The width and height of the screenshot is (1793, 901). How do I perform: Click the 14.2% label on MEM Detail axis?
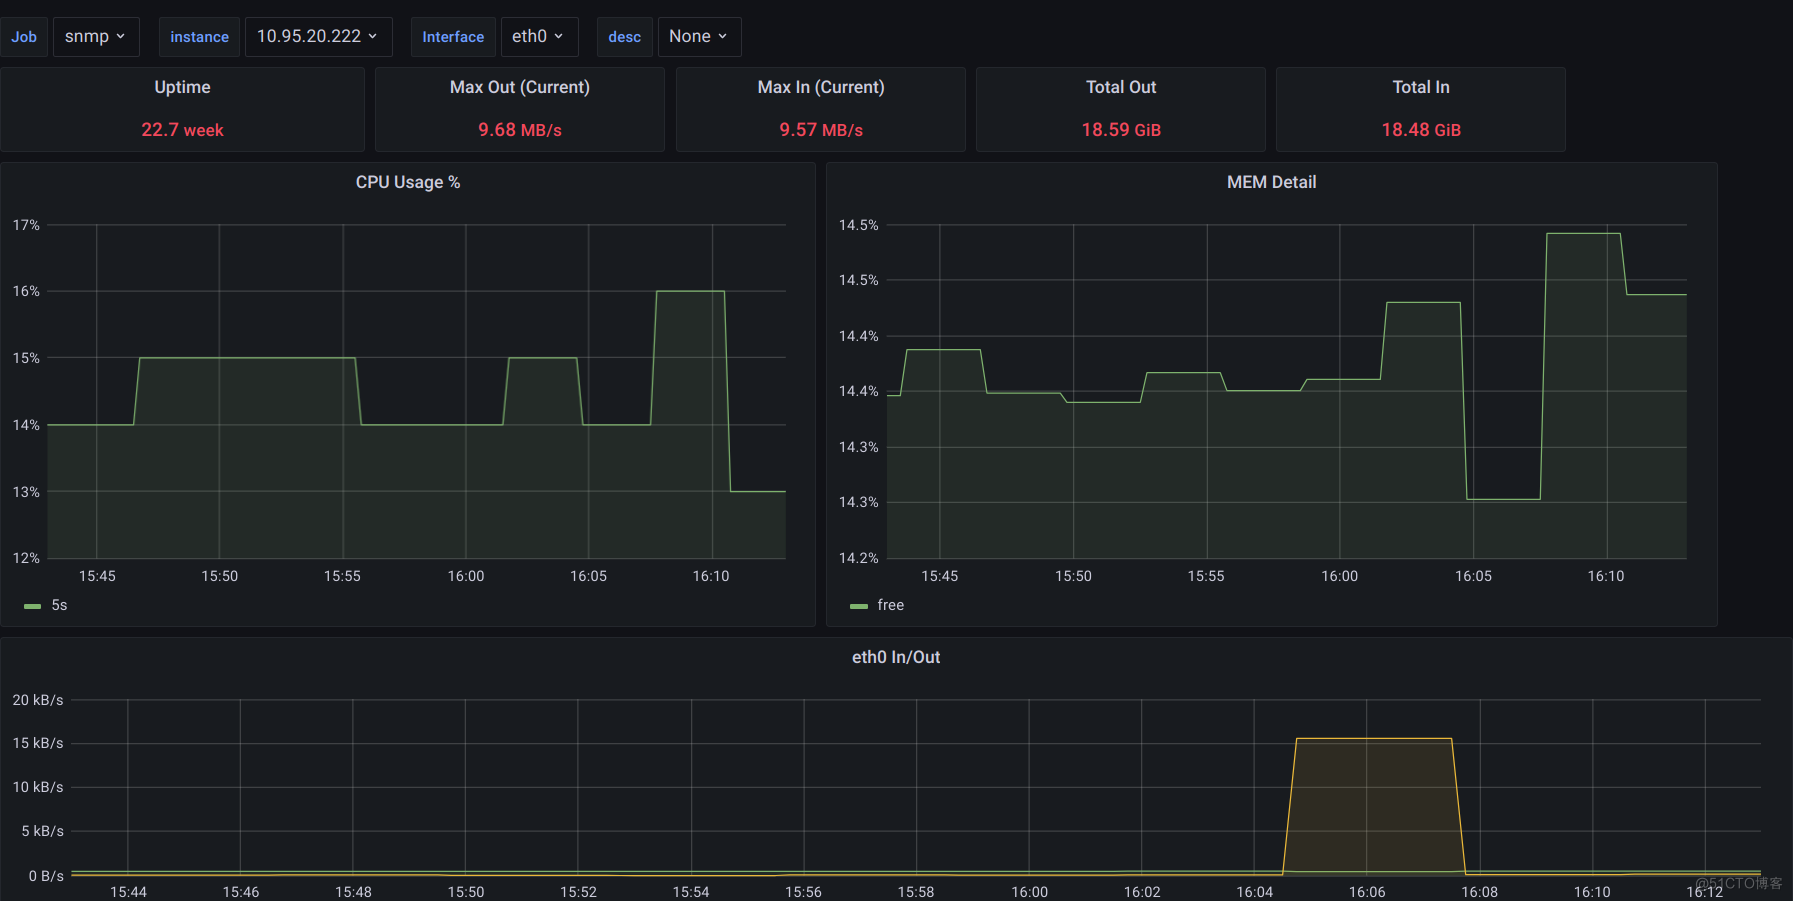(859, 558)
